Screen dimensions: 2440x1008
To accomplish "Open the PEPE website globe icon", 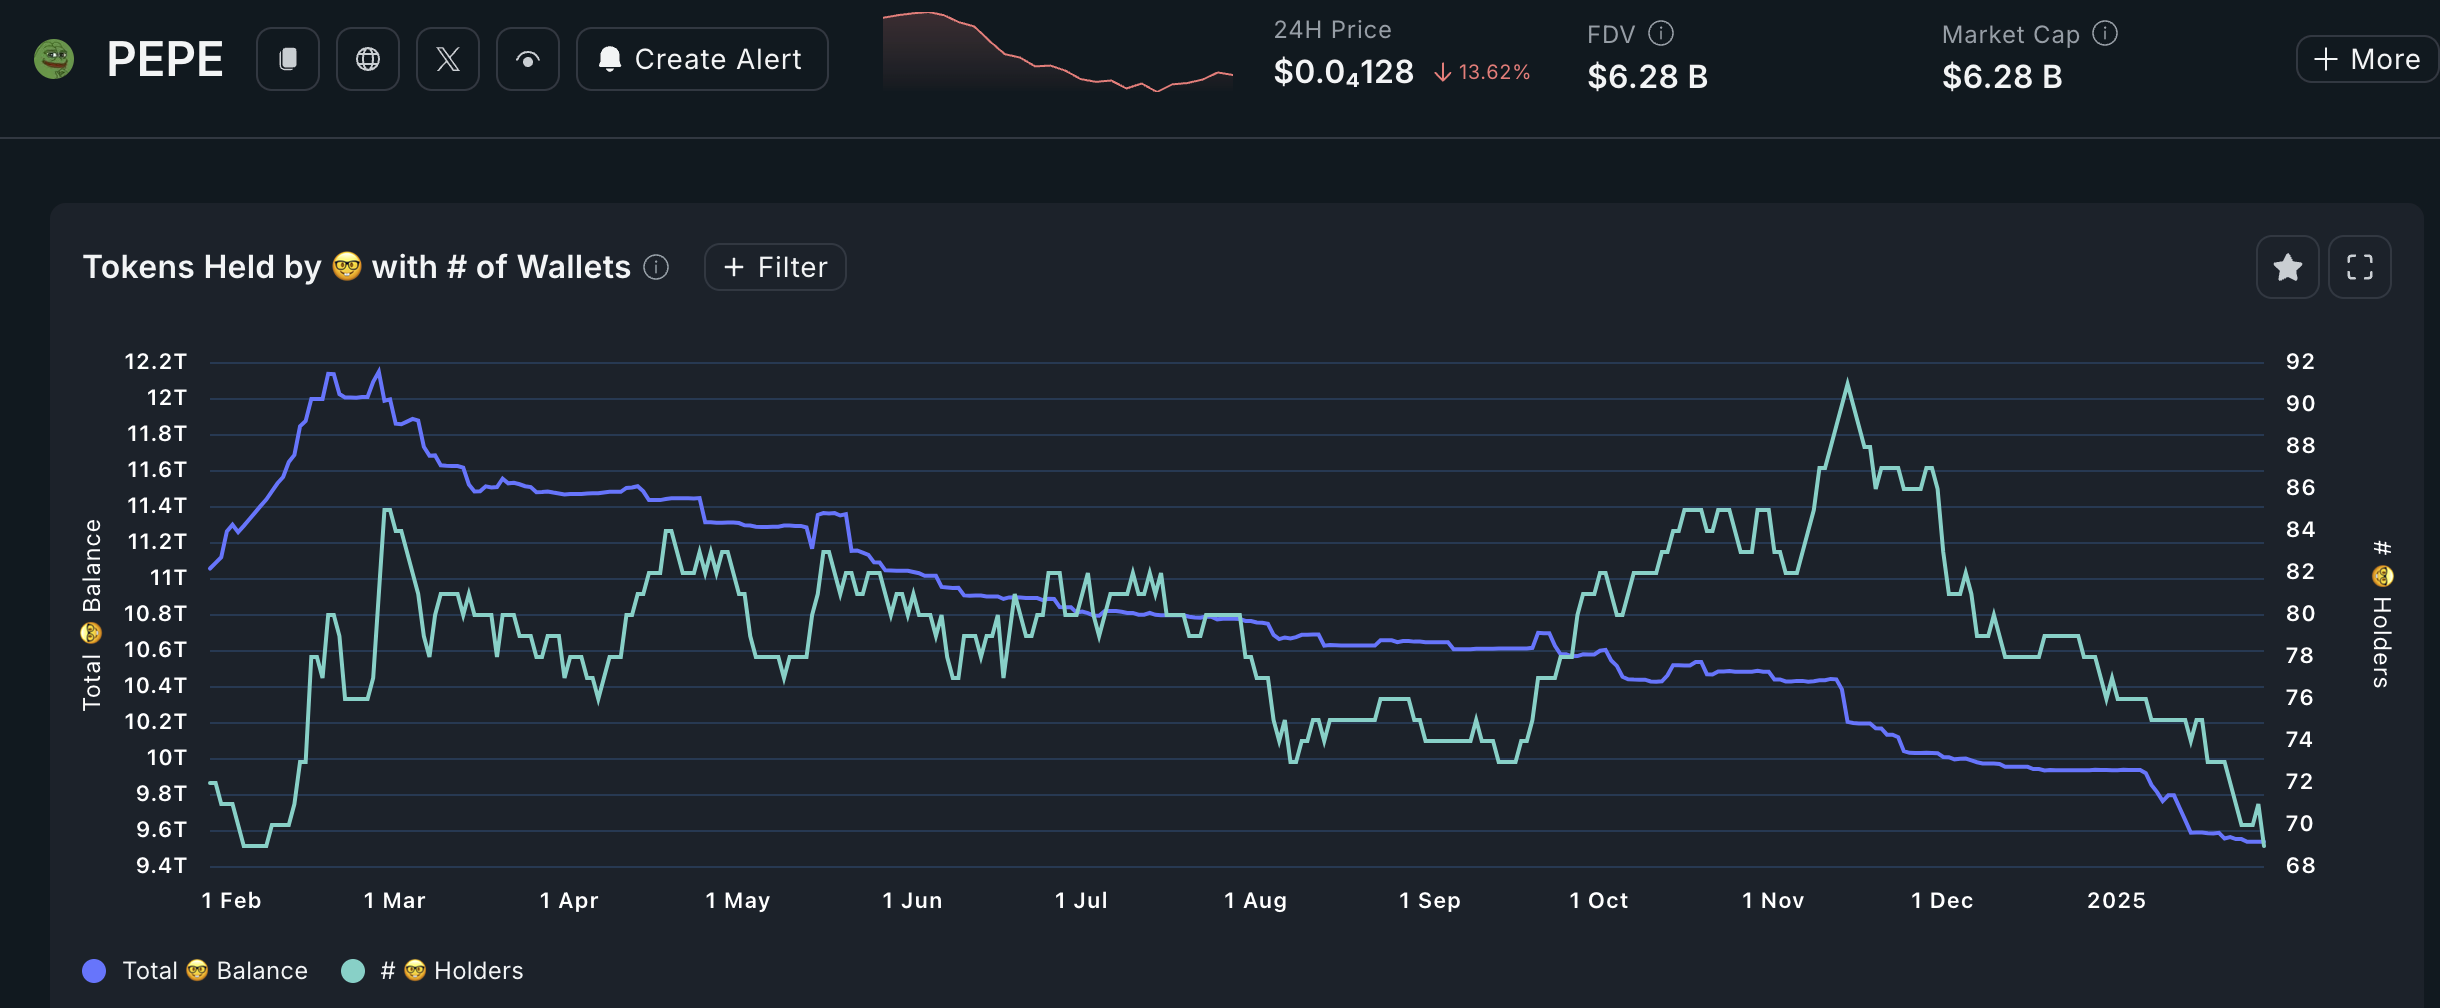I will (x=368, y=59).
